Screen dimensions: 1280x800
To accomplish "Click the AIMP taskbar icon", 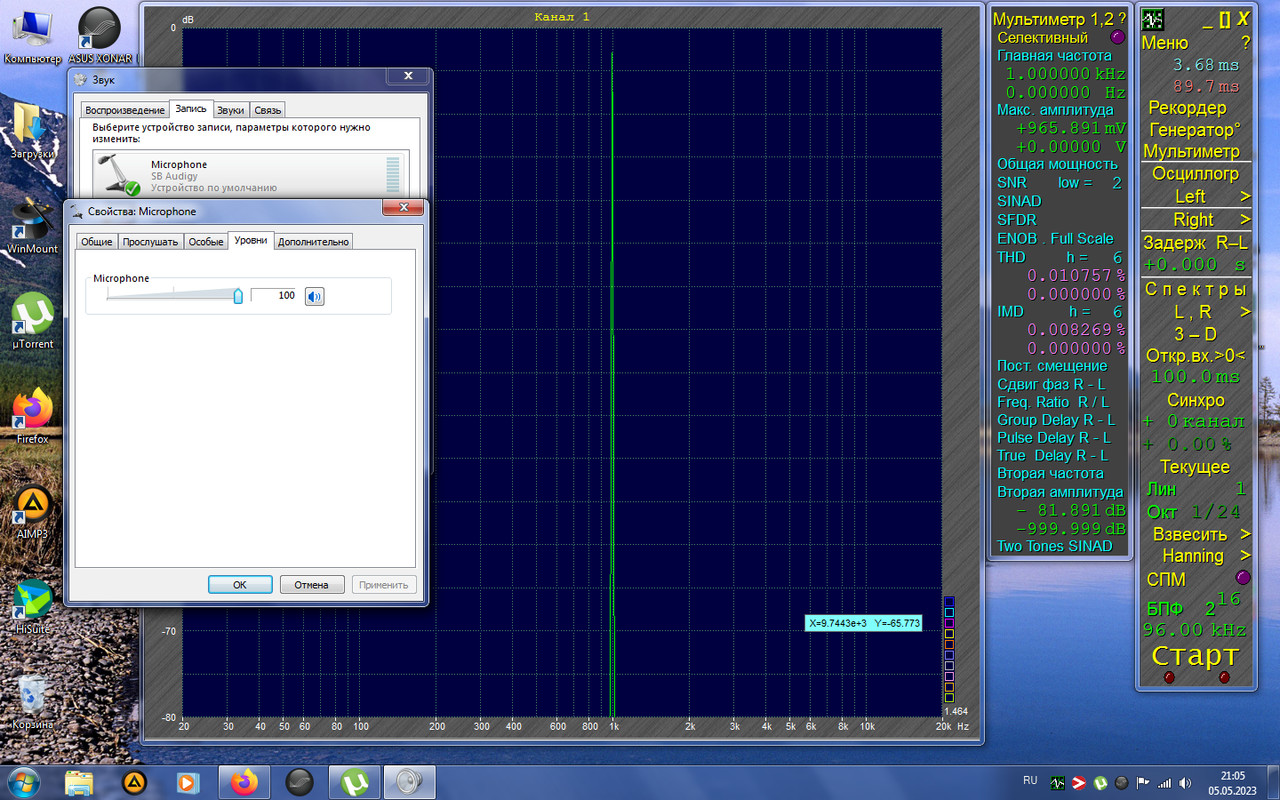I will coord(134,781).
